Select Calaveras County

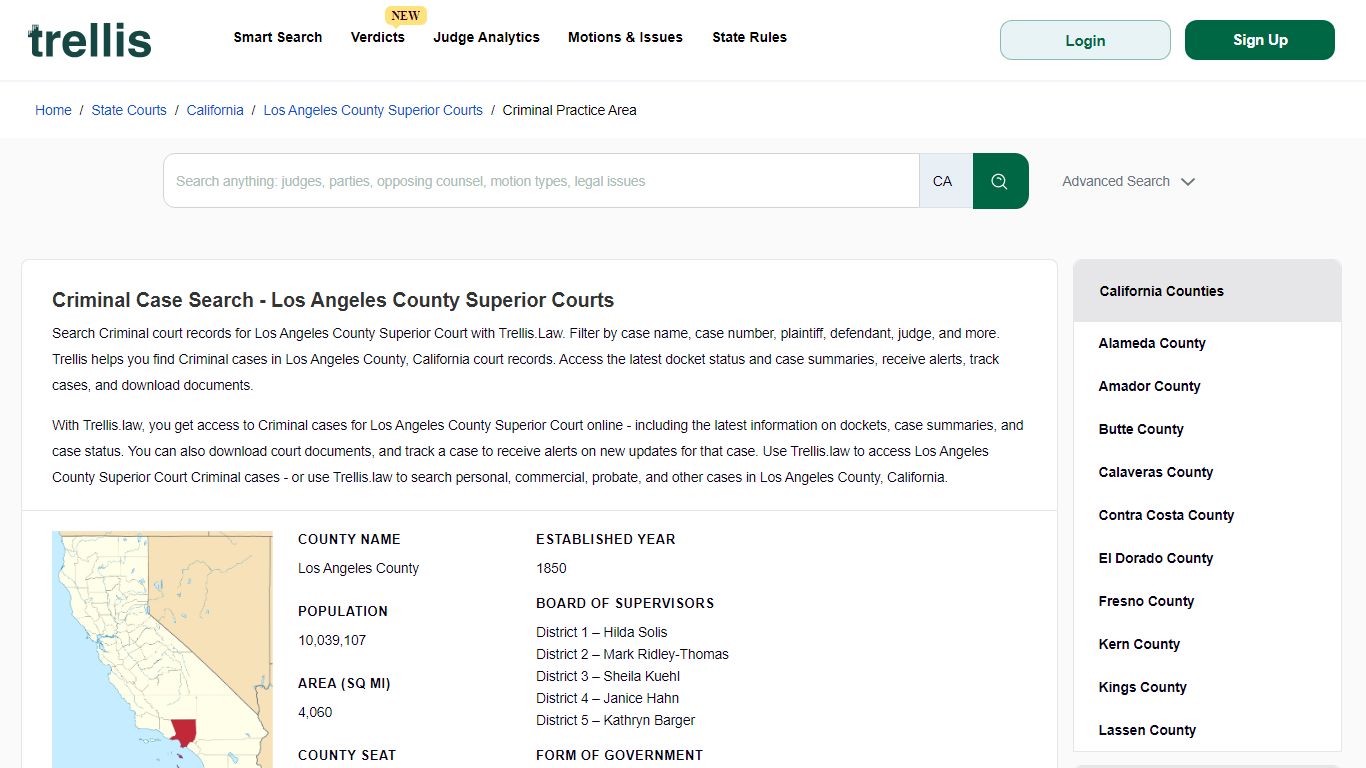1156,472
